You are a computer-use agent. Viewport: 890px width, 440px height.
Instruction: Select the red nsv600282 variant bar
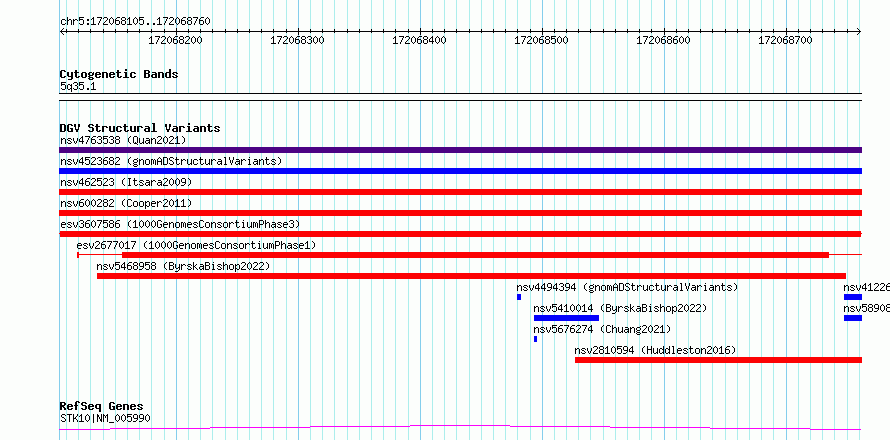[x=460, y=213]
